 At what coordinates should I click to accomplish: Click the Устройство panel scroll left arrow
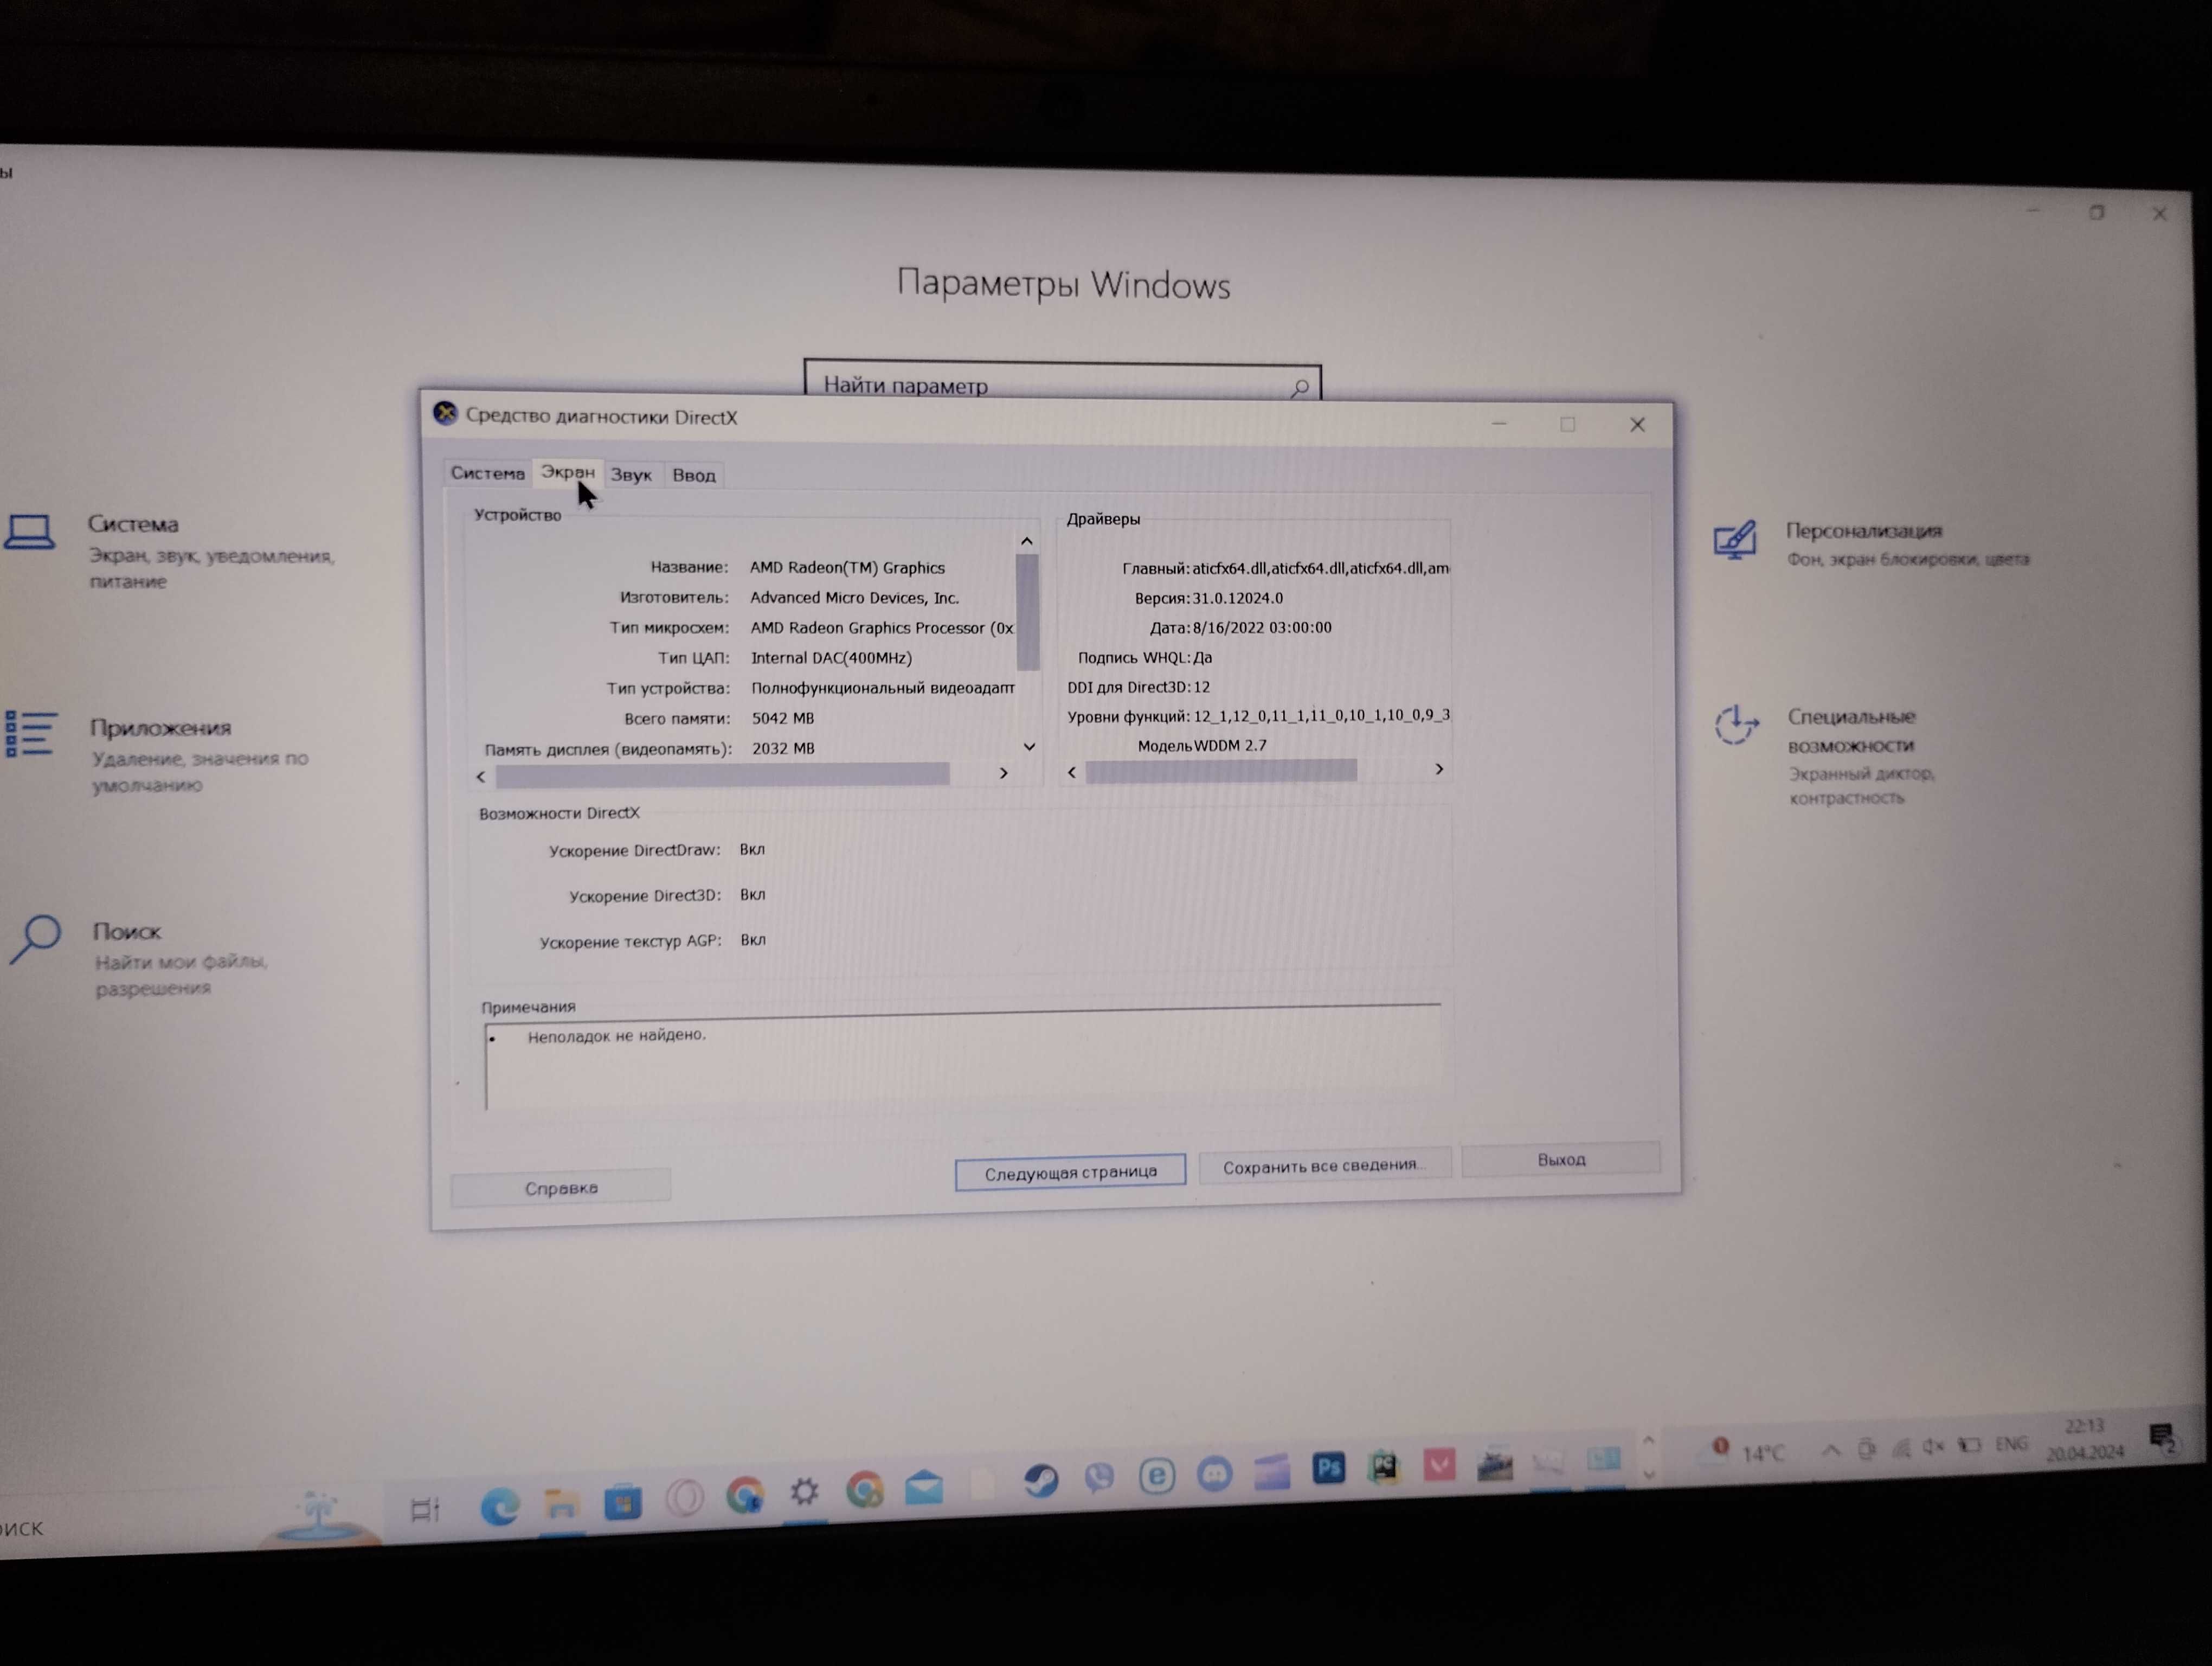pyautogui.click(x=481, y=777)
